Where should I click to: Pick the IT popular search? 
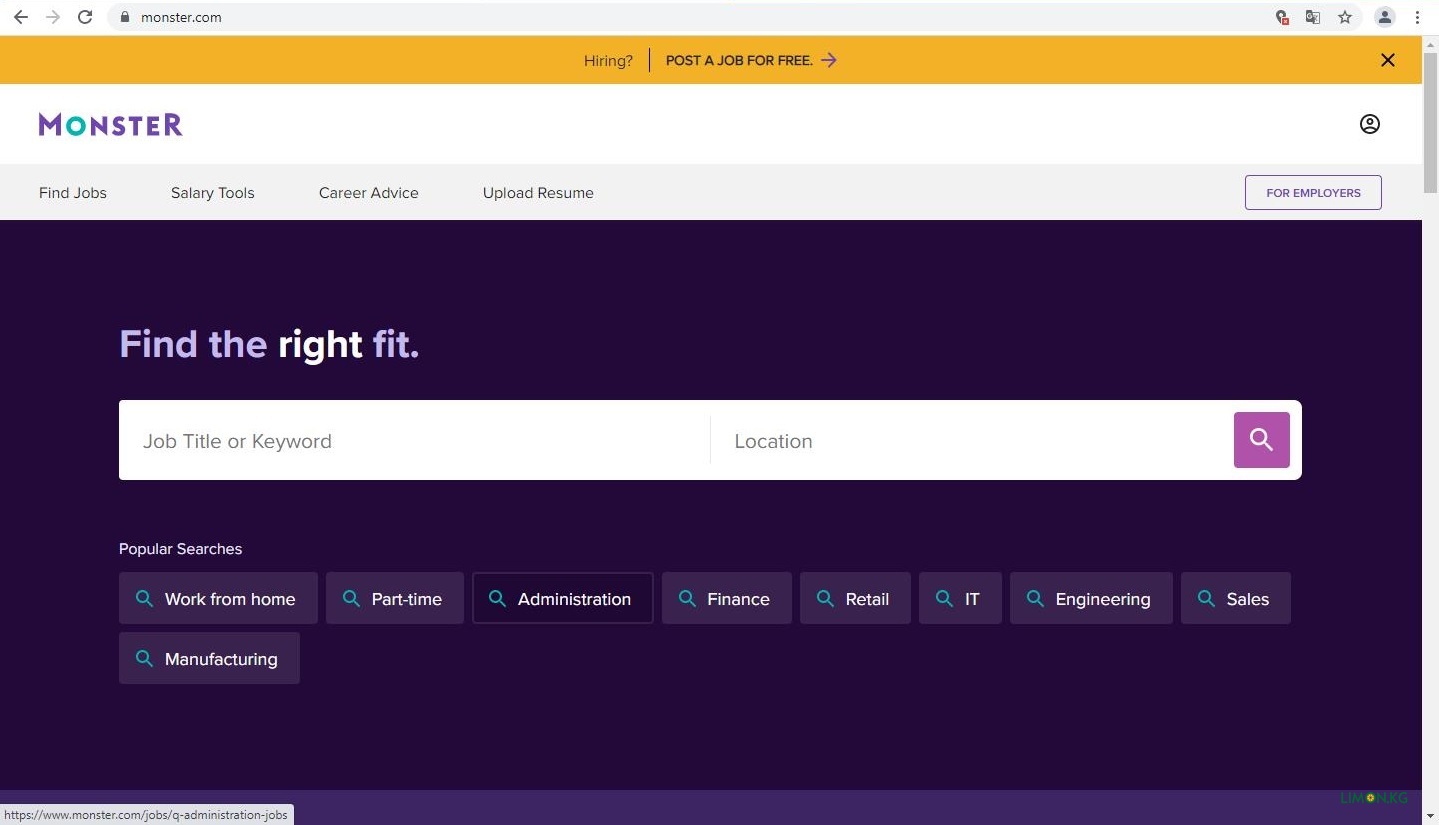tap(960, 598)
